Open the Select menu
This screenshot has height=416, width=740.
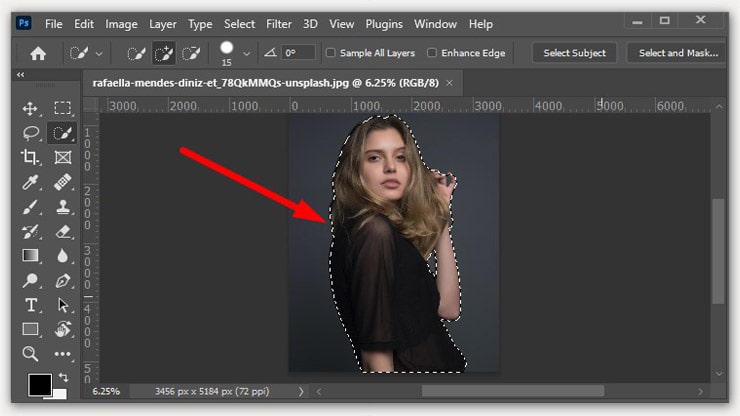(240, 23)
